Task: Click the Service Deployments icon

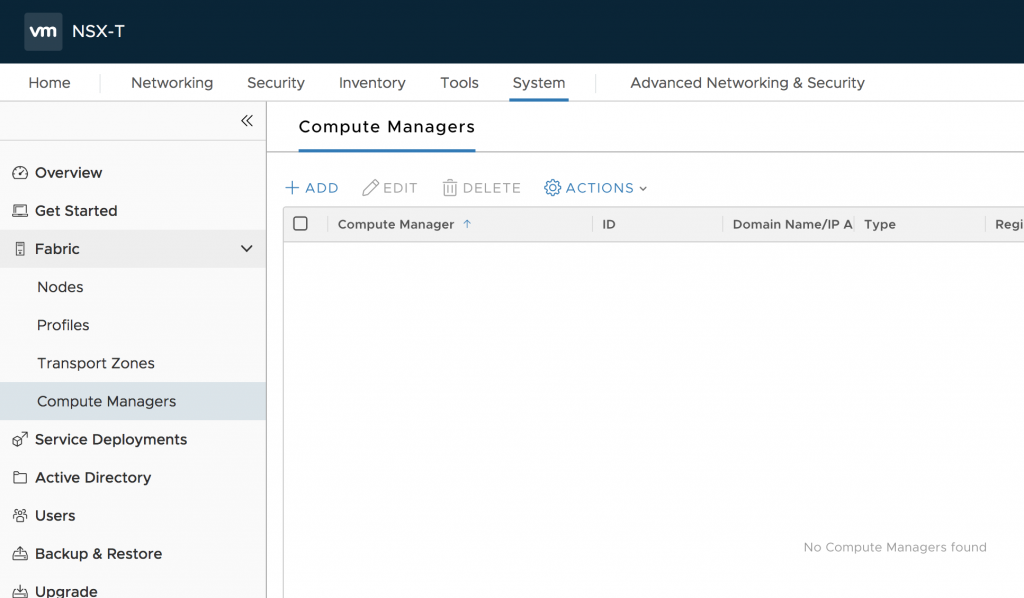Action: pos(20,439)
